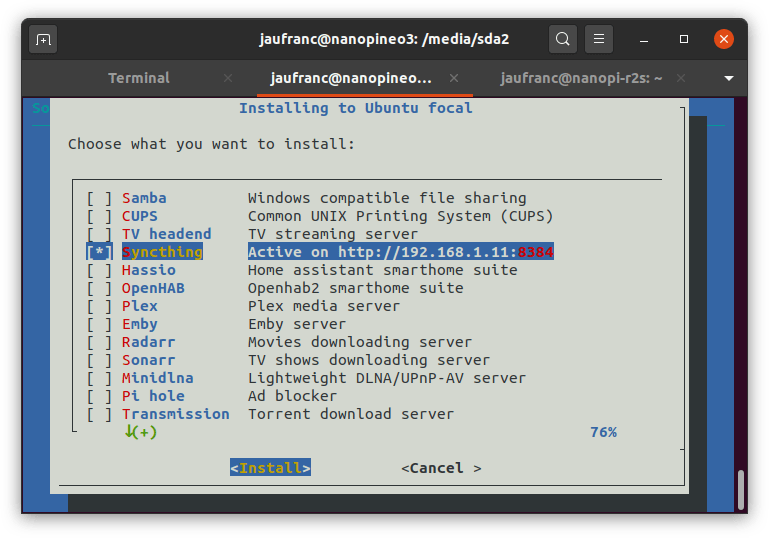Toggle the Pi hole checkbox
This screenshot has width=769, height=538.
(100, 396)
